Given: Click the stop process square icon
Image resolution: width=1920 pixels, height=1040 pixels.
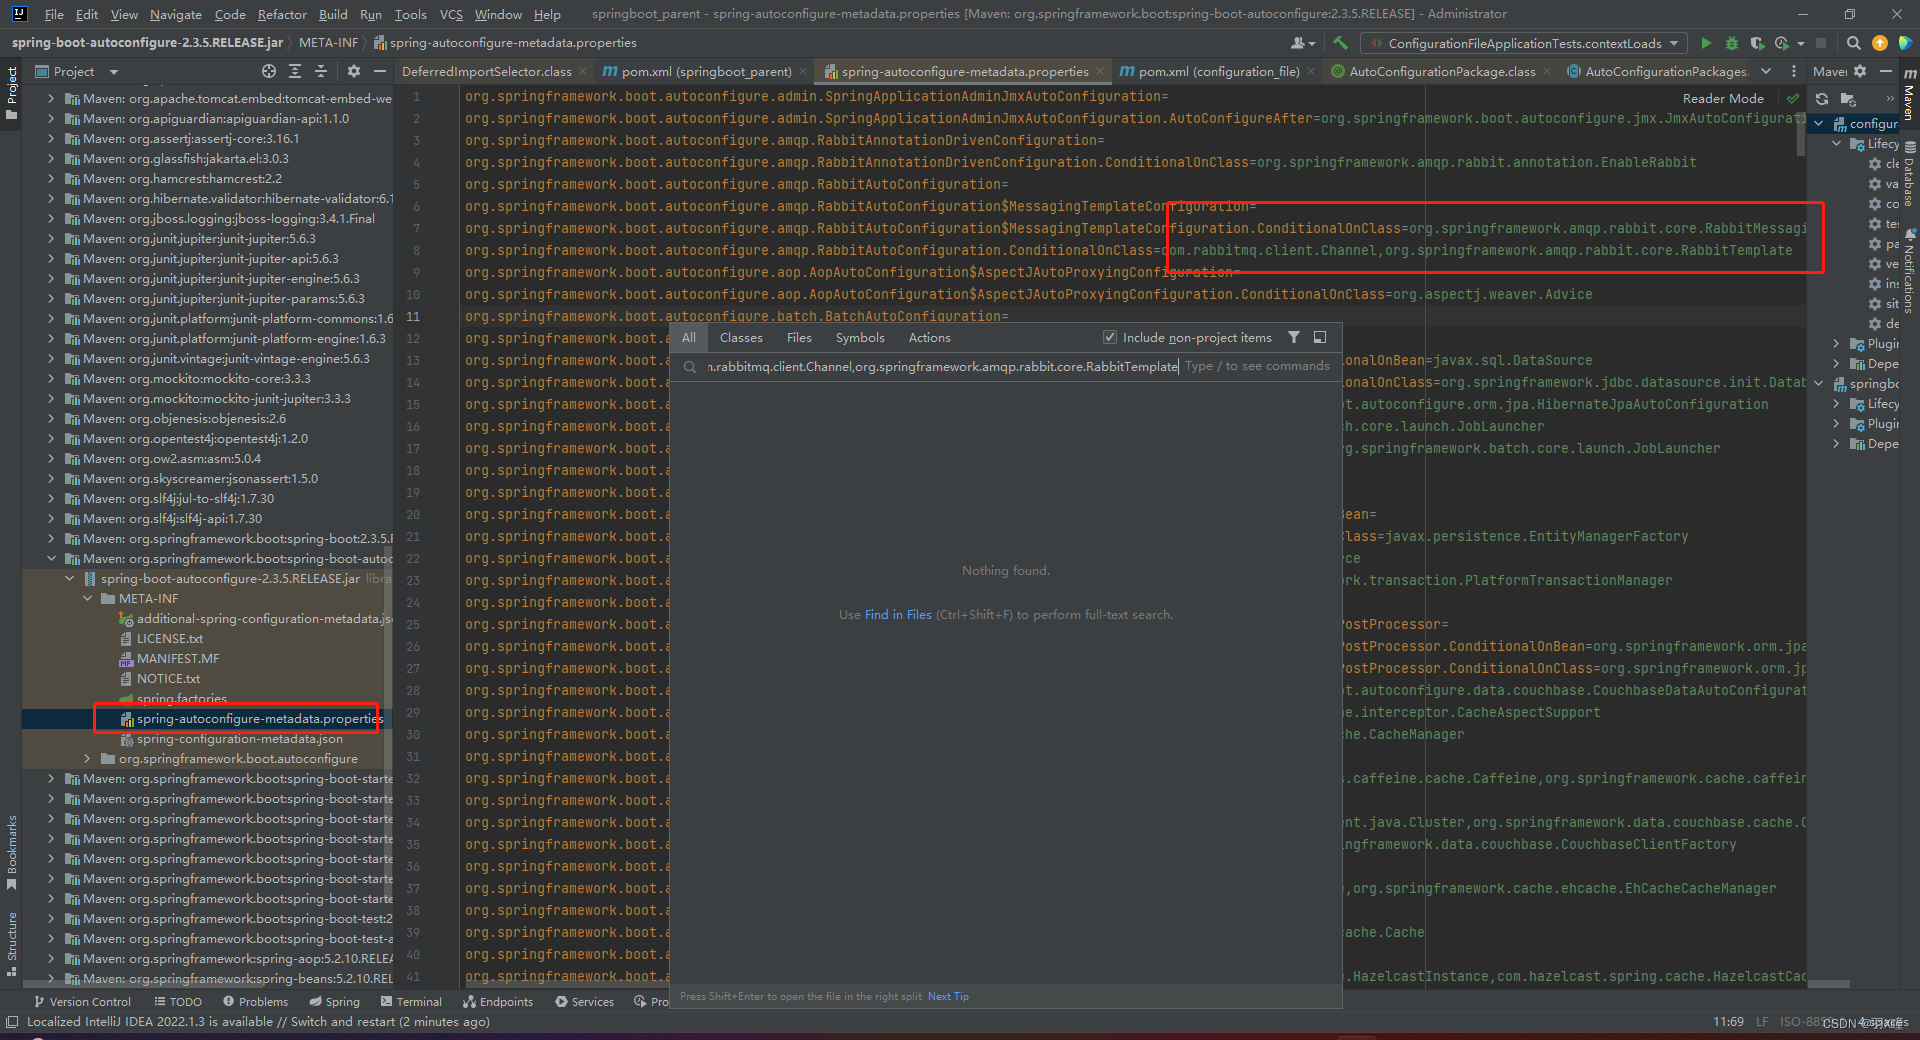Looking at the screenshot, I should coord(1821,43).
